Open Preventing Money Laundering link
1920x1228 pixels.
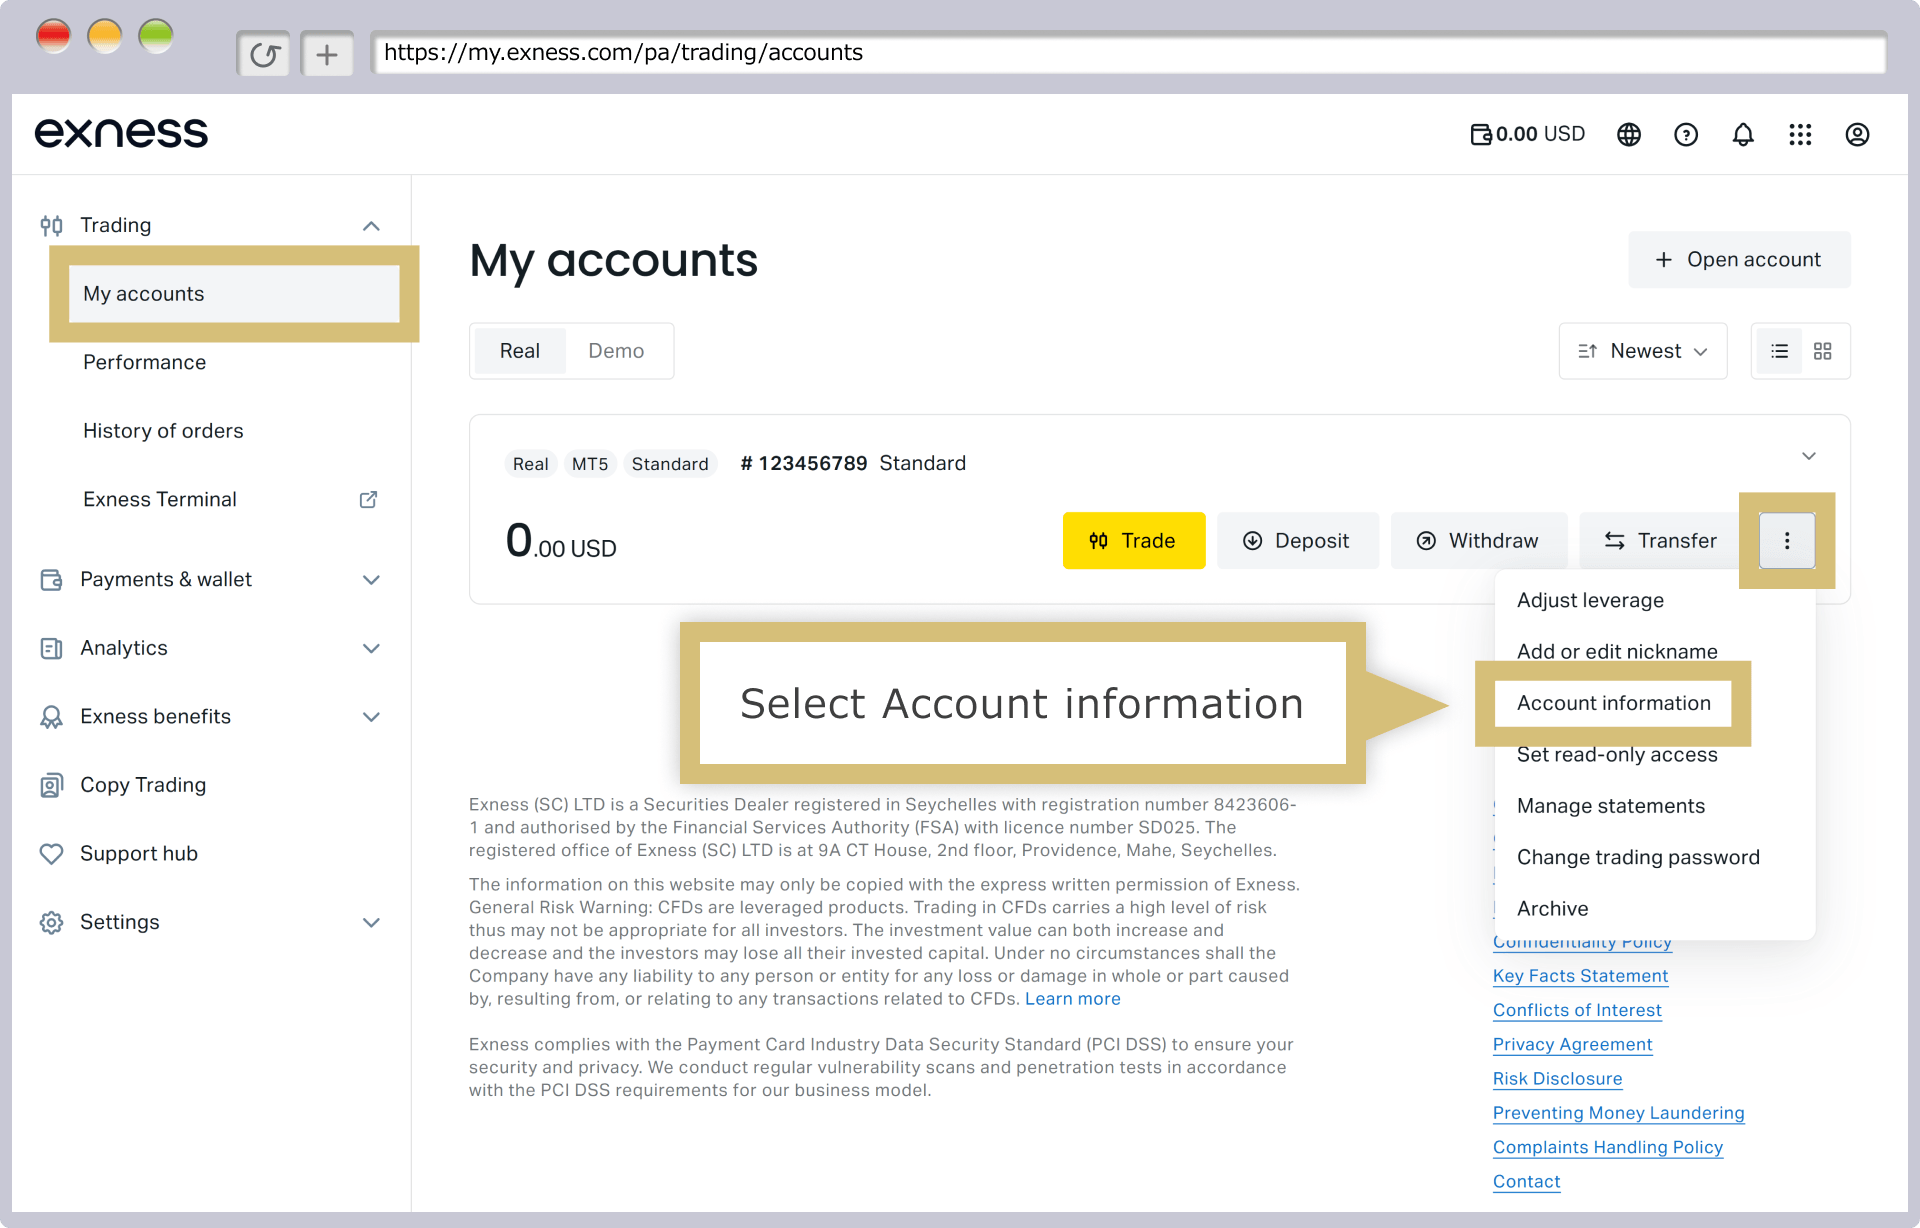point(1618,1113)
